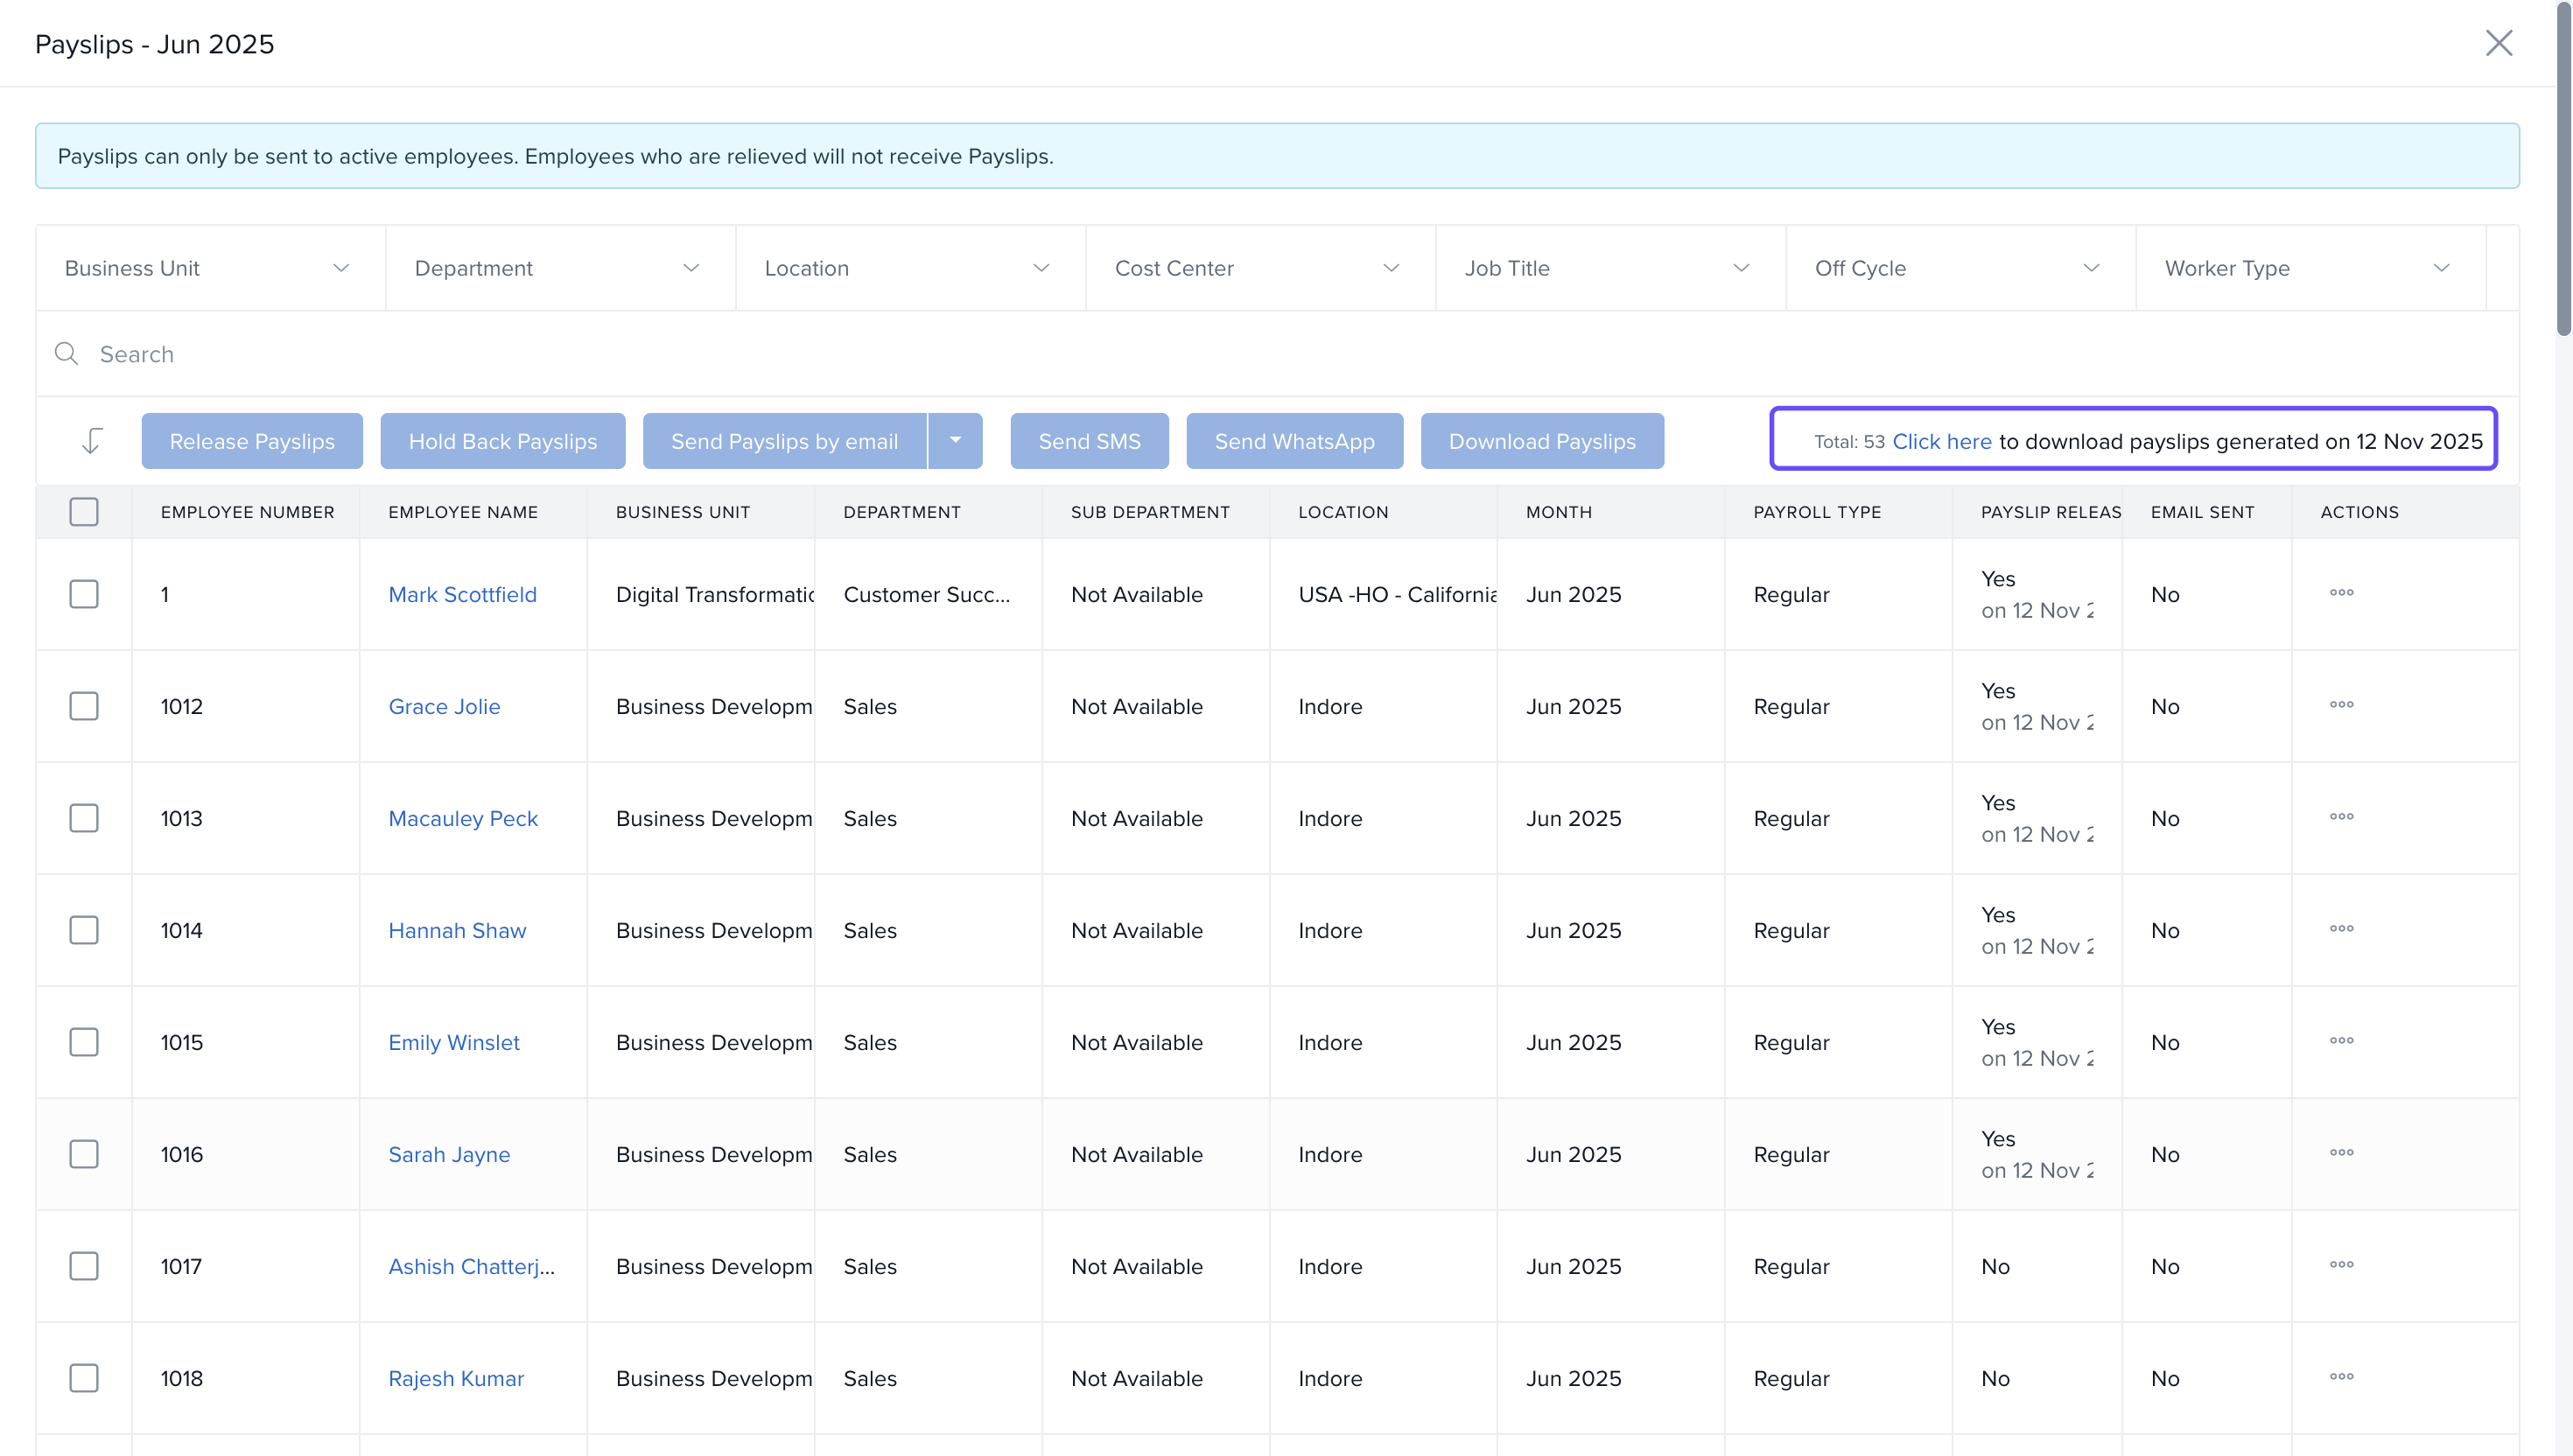The image size is (2573, 1456).
Task: Open actions menu for Mark Scottfield
Action: (2340, 593)
